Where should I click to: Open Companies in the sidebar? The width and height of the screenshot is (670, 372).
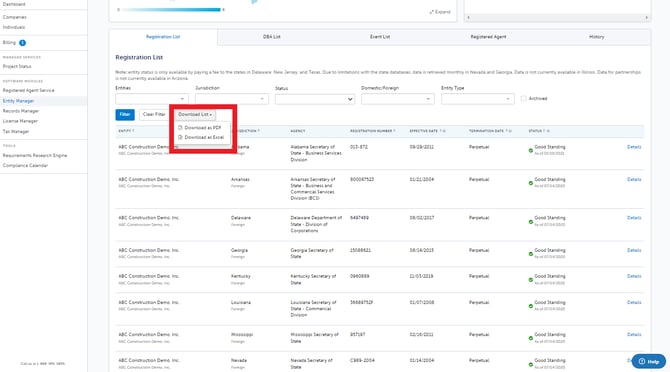pos(15,17)
